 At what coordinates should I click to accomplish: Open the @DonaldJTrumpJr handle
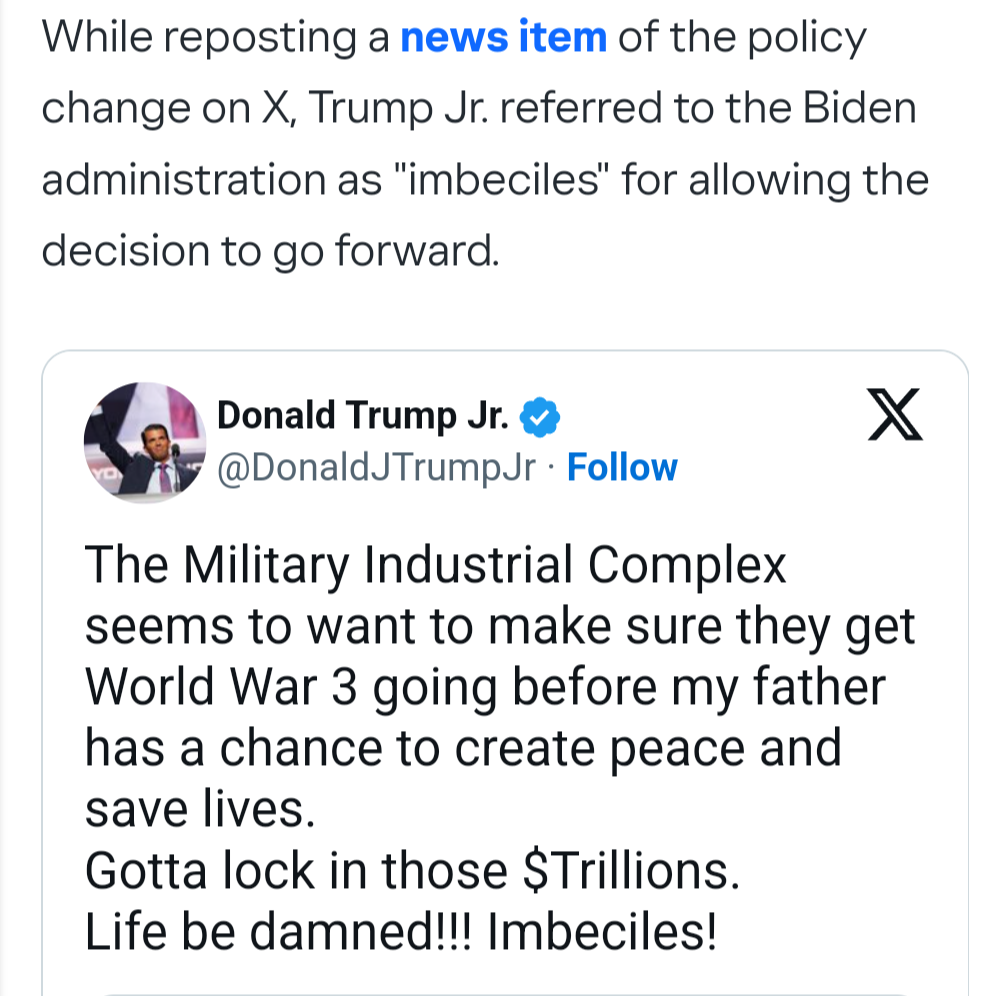pyautogui.click(x=376, y=467)
